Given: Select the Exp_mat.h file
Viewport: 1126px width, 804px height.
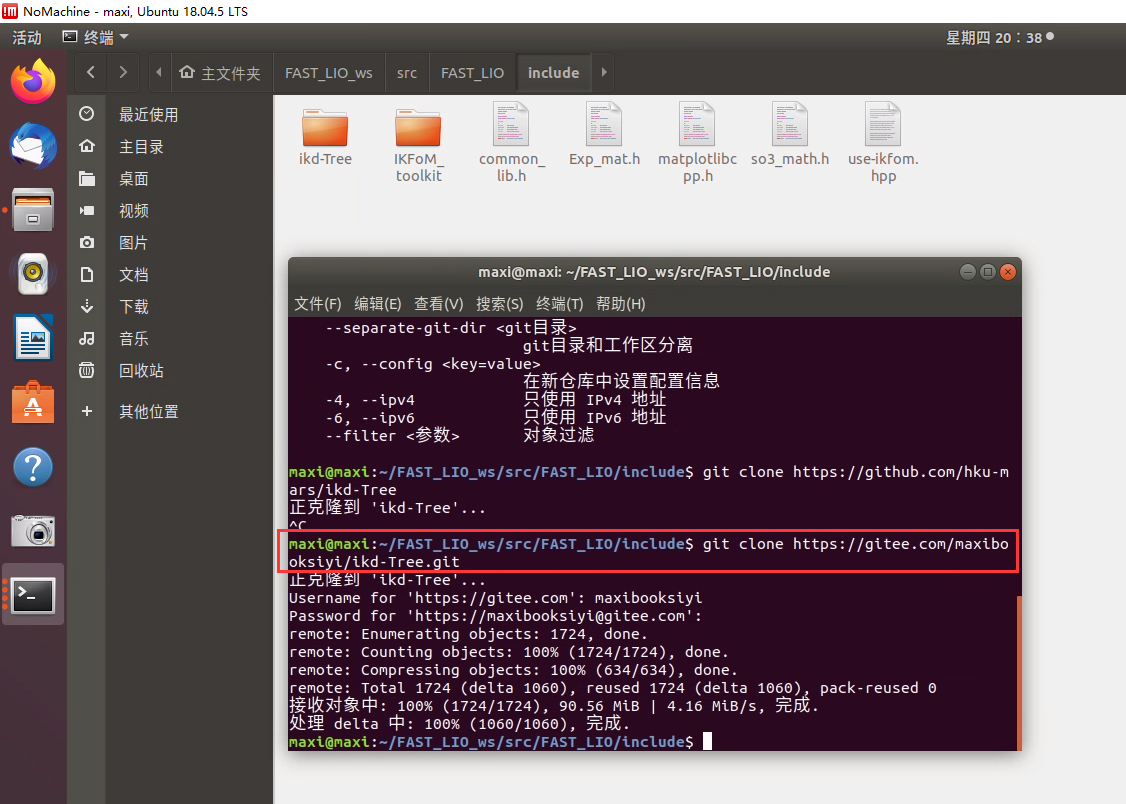Looking at the screenshot, I should point(604,135).
